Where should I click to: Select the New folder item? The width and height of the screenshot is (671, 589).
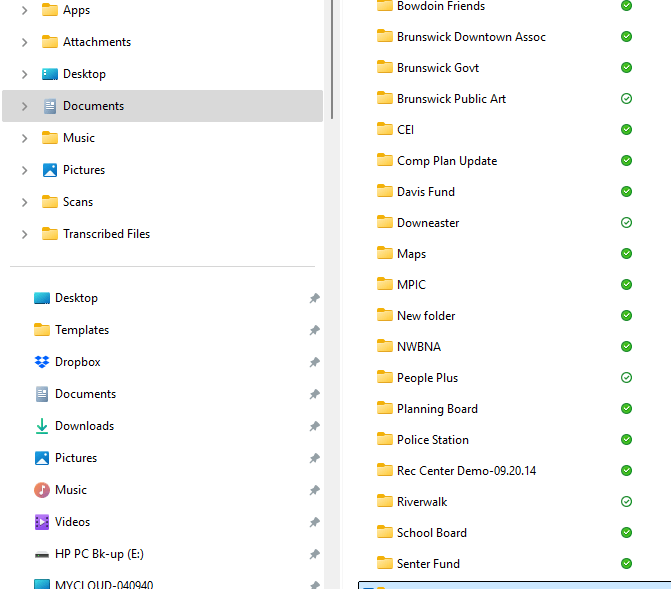pos(426,316)
